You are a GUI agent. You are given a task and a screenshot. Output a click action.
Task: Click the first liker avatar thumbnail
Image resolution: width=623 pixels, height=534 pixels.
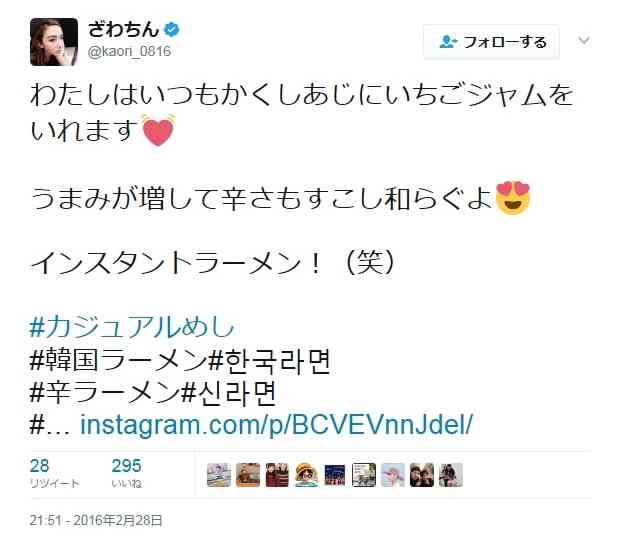pyautogui.click(x=219, y=475)
